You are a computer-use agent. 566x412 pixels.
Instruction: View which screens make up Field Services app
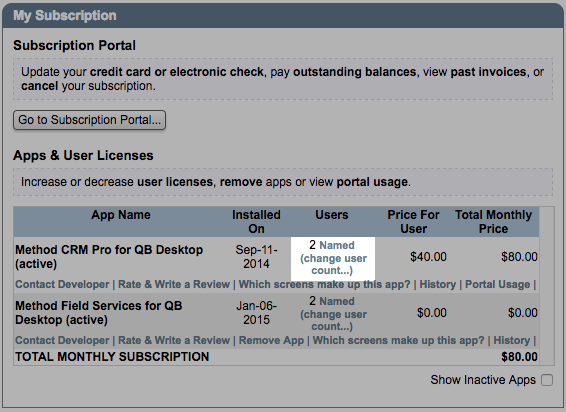pyautogui.click(x=398, y=340)
